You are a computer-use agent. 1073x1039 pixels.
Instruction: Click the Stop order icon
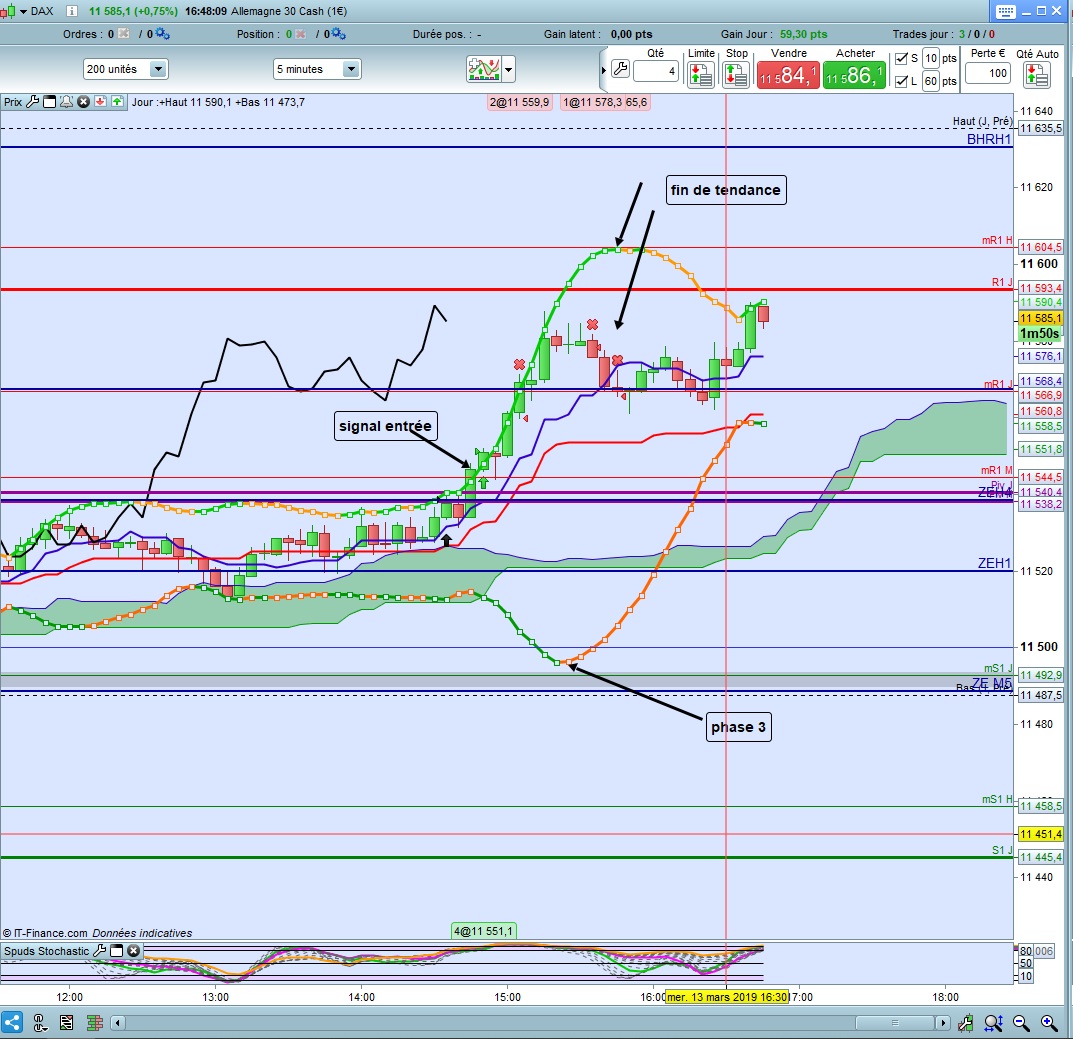coord(736,75)
